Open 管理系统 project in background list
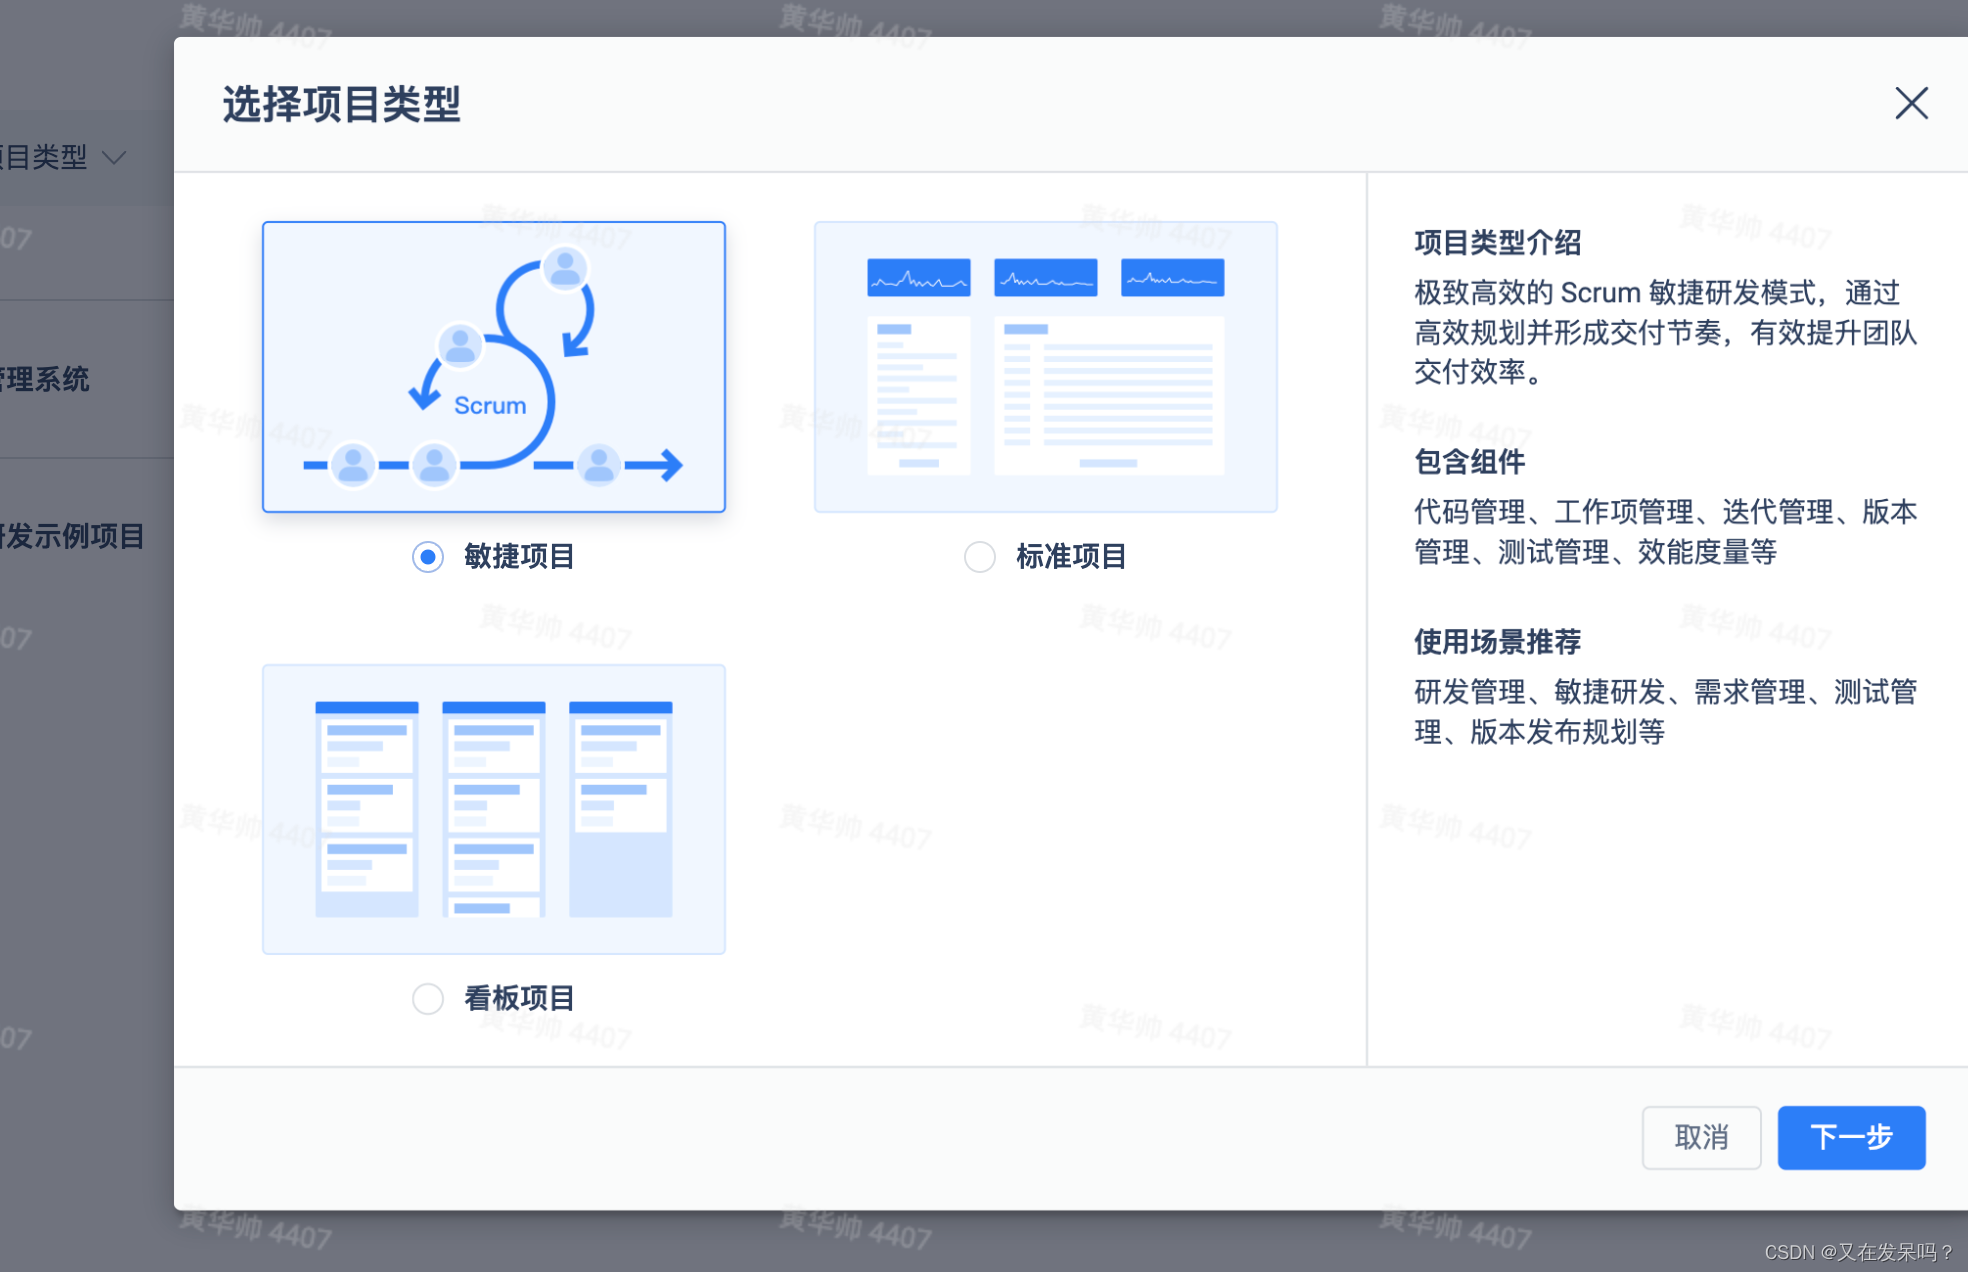This screenshot has height=1272, width=1968. point(45,379)
